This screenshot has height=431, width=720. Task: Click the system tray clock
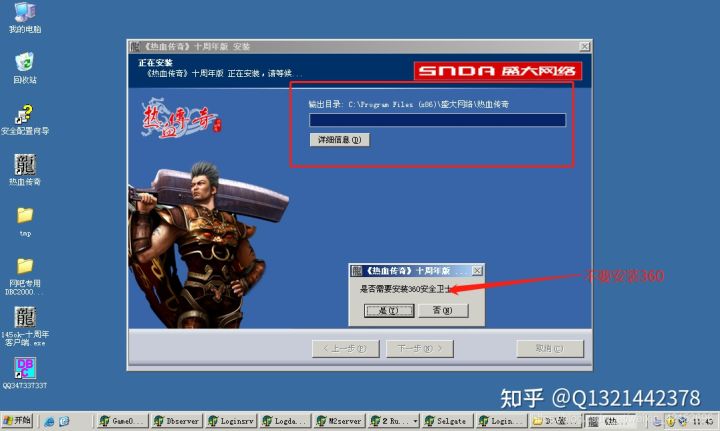[703, 421]
